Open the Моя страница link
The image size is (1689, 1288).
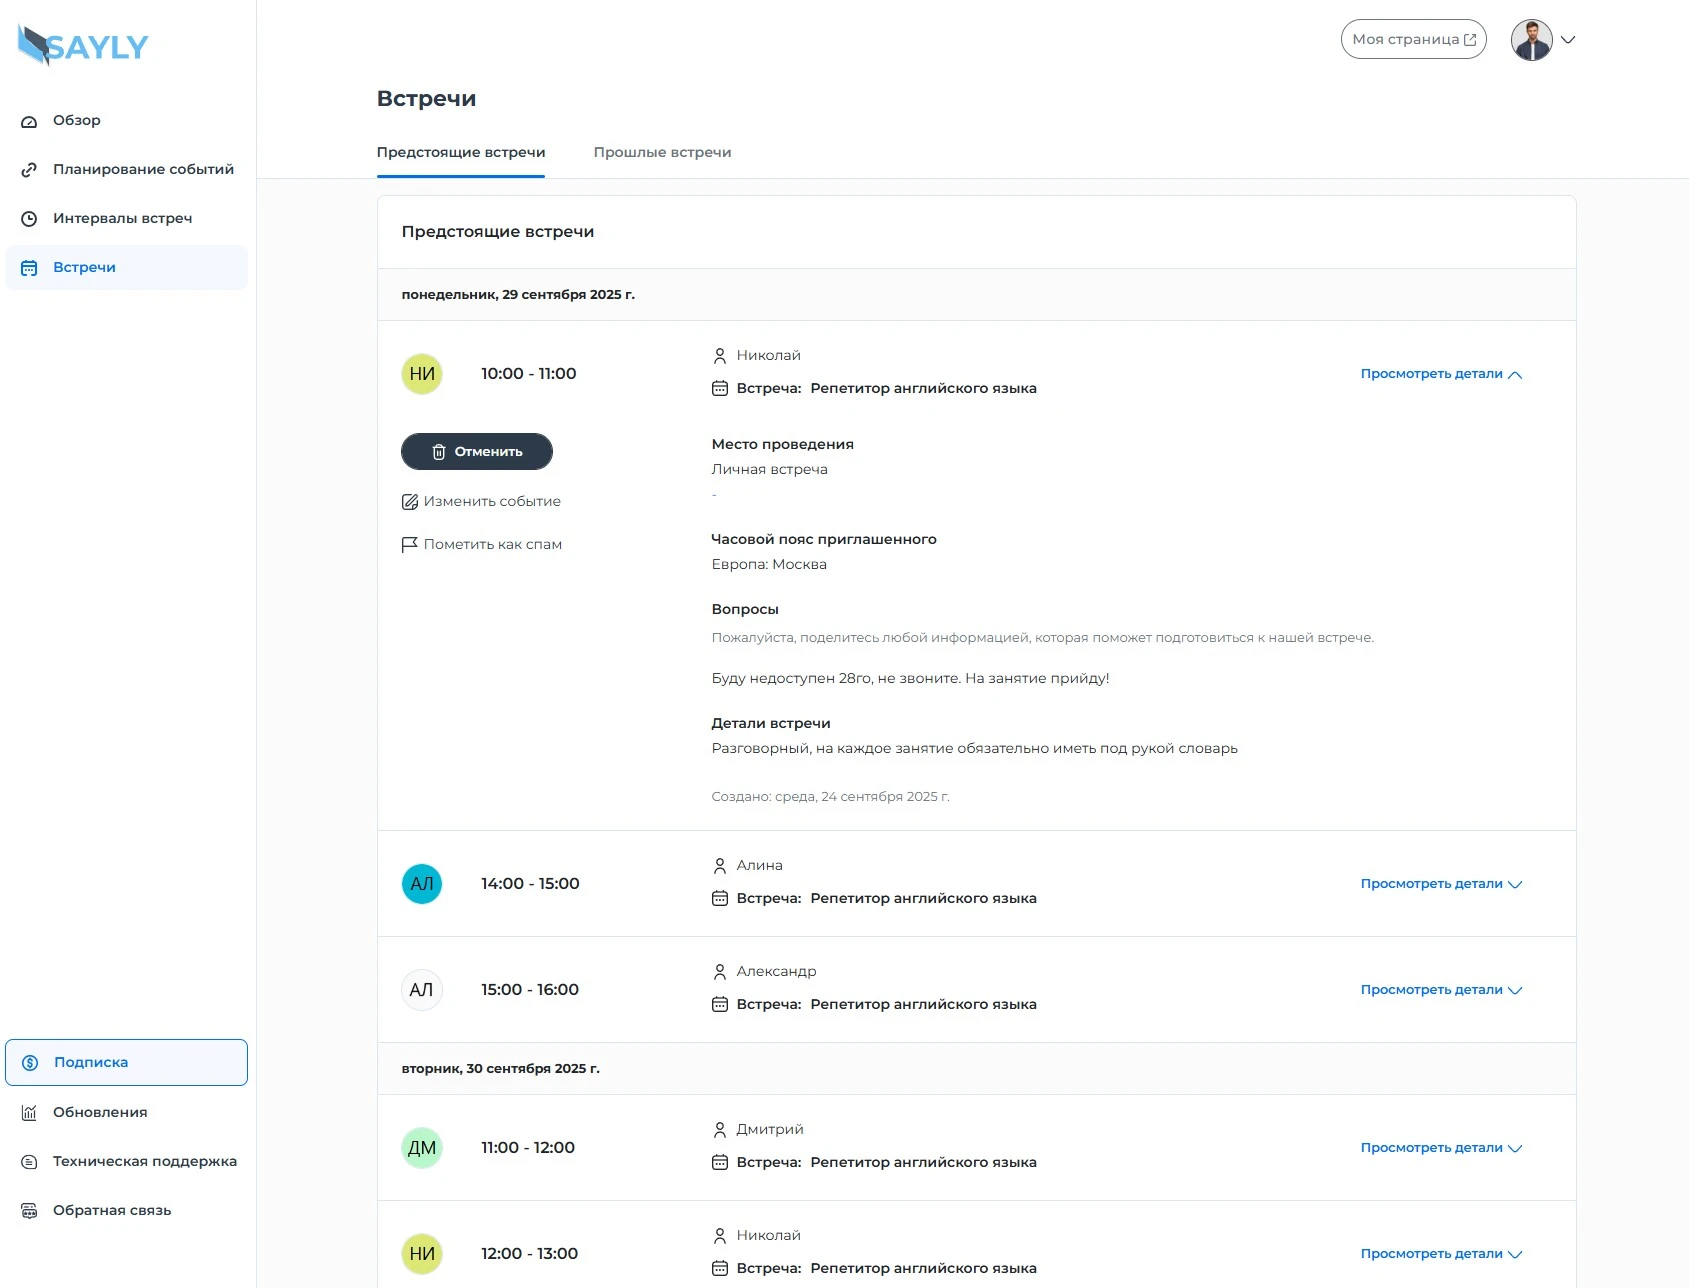point(1413,40)
